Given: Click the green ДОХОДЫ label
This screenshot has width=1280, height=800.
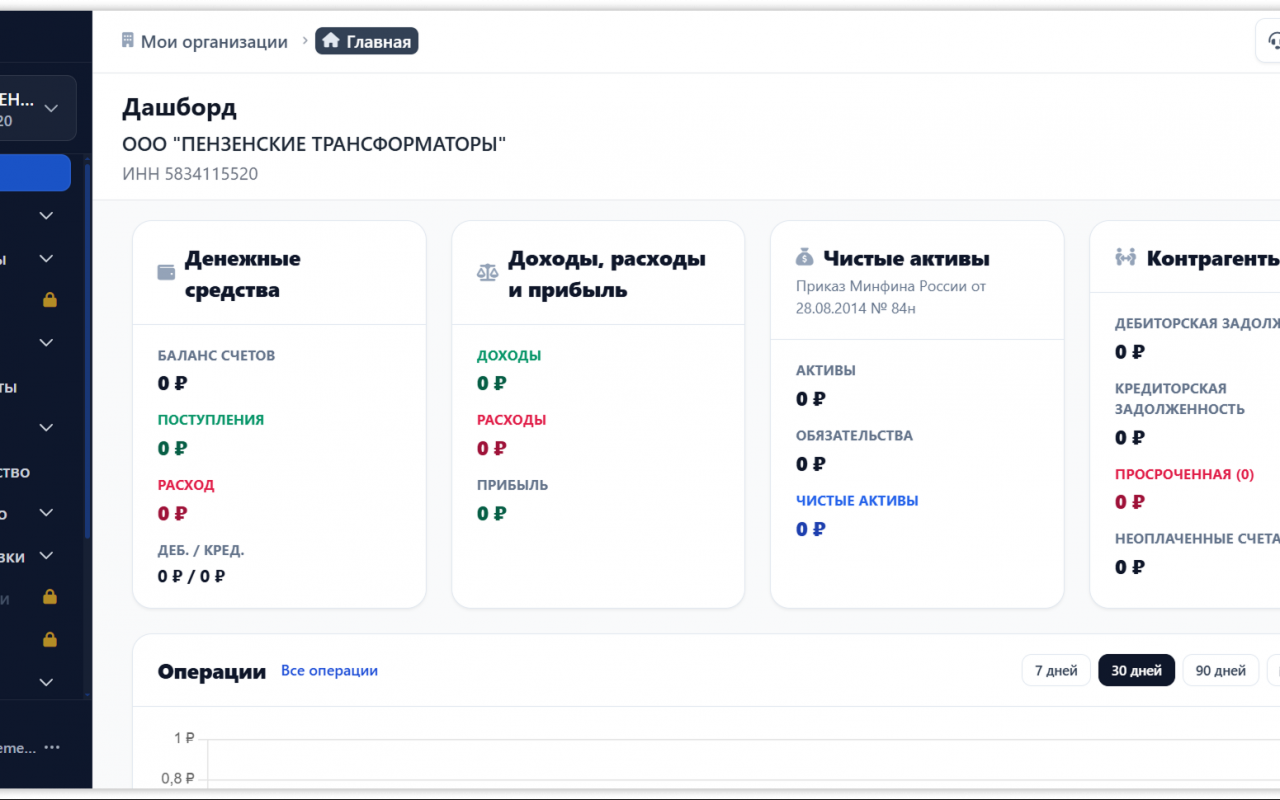Looking at the screenshot, I should (x=509, y=355).
